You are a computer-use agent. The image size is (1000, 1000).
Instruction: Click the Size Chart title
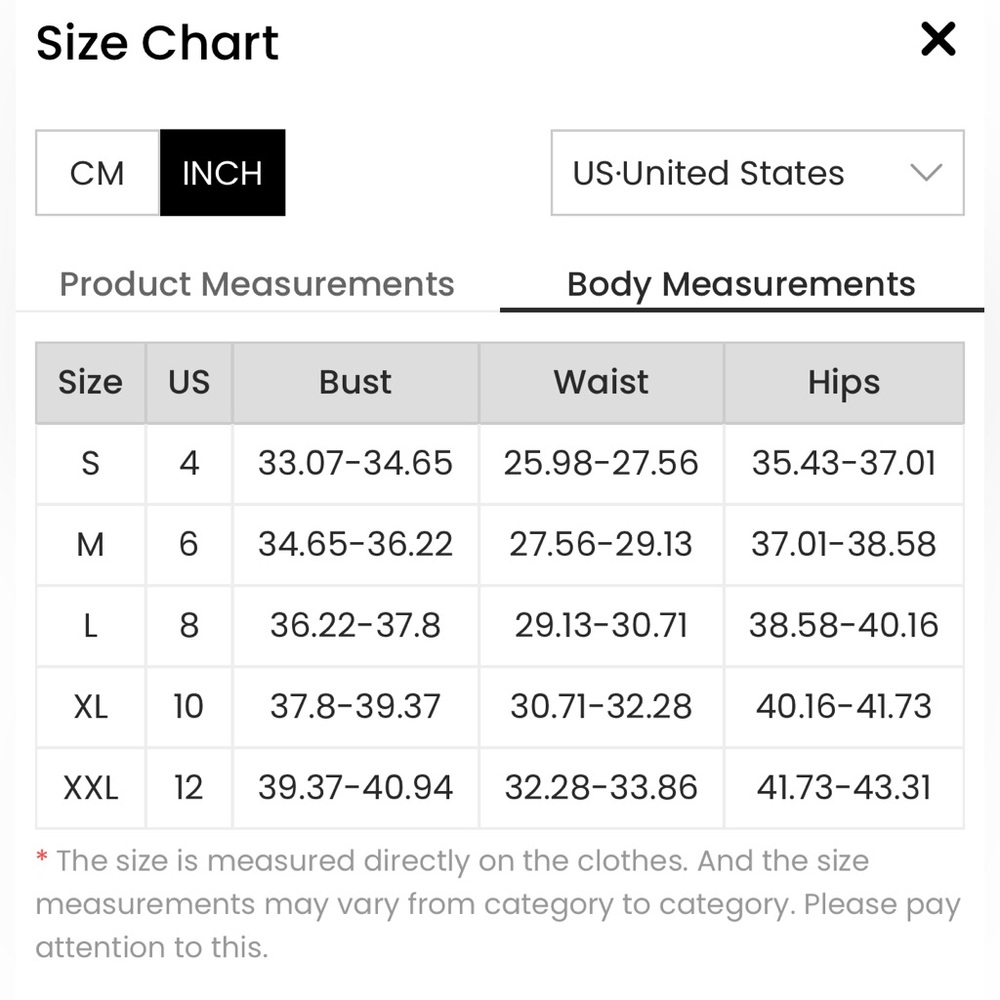157,43
